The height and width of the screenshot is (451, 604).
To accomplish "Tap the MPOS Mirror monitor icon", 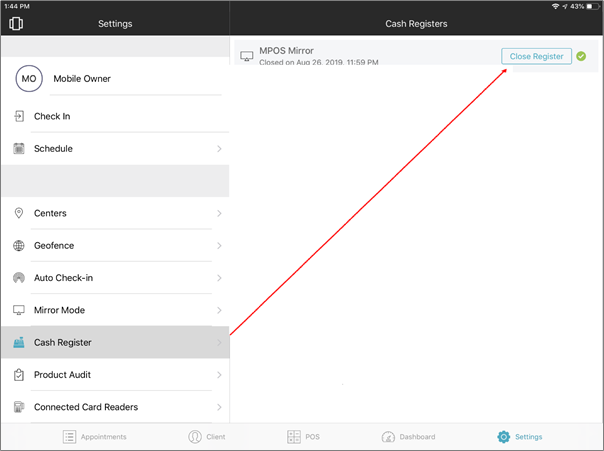I will 247,56.
